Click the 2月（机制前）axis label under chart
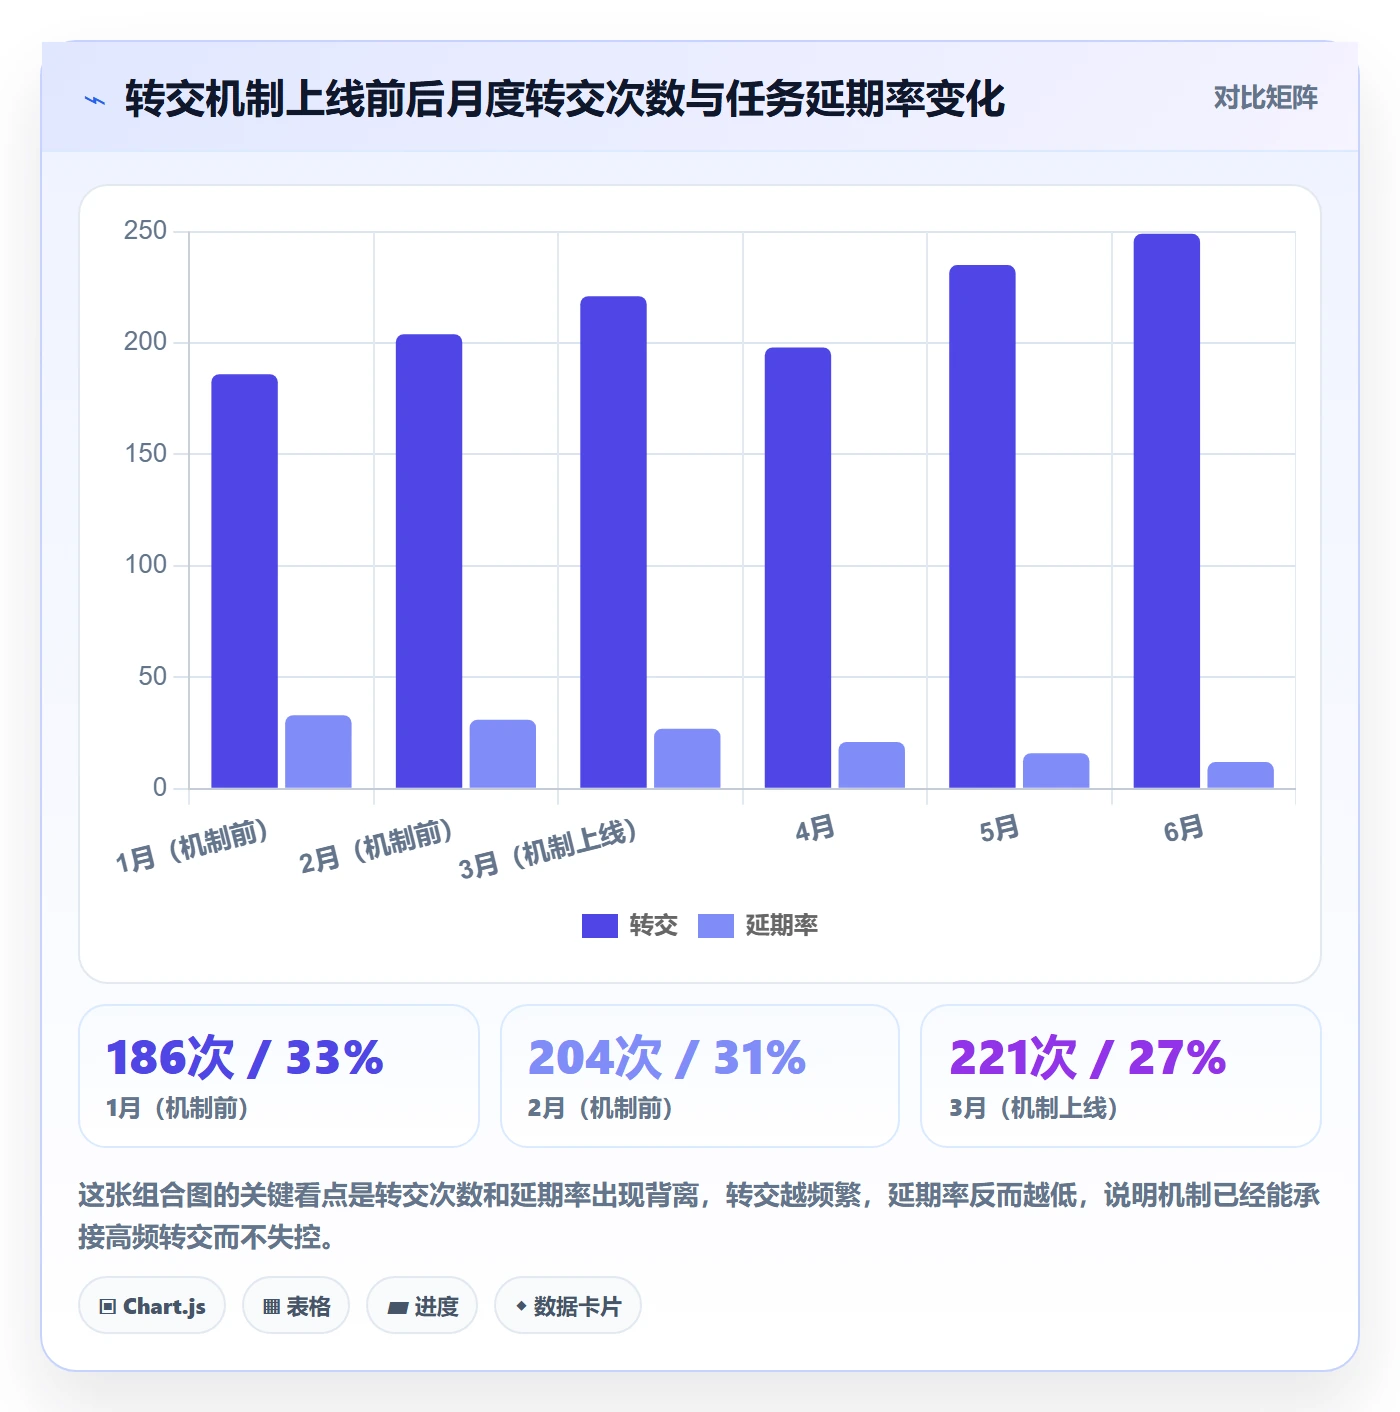The height and width of the screenshot is (1412, 1400). point(376,846)
